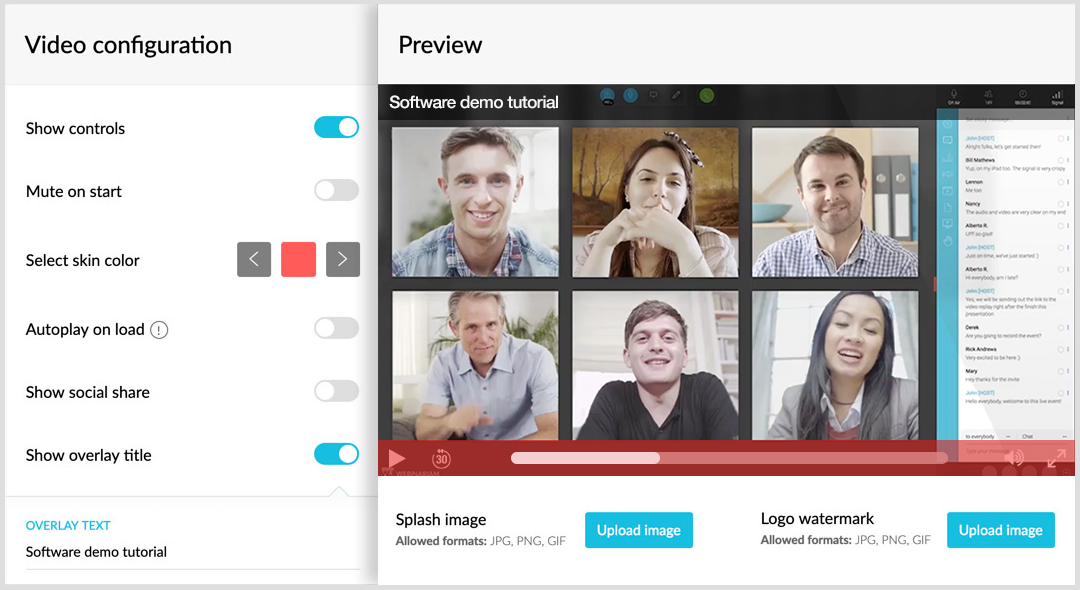
Task: Click the settings gear icon in blue sidebar
Action: (948, 124)
